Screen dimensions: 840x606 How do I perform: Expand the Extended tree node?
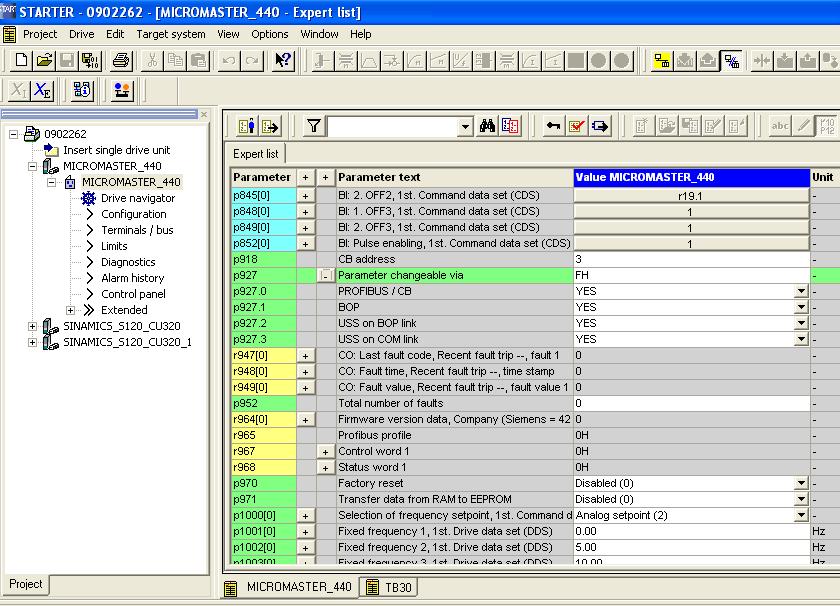(x=70, y=310)
